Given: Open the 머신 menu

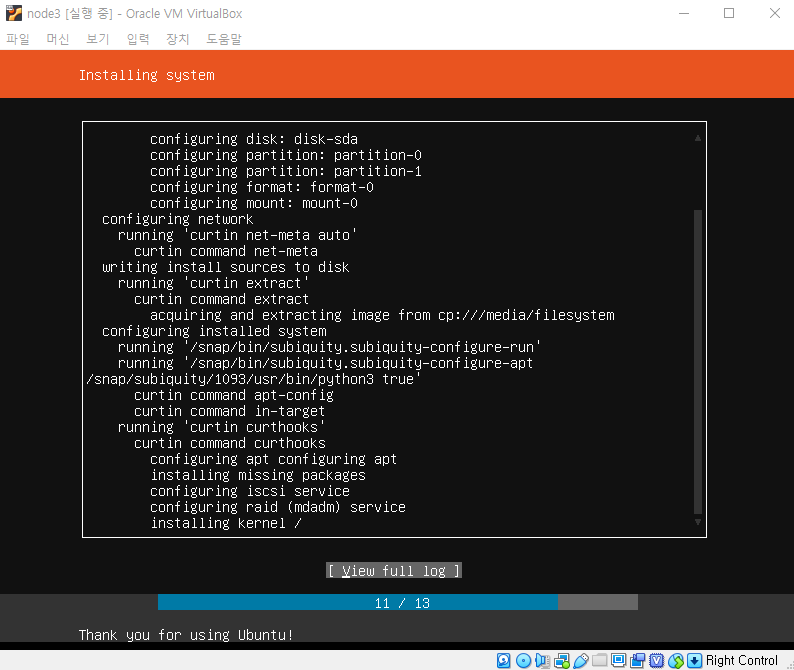Looking at the screenshot, I should [57, 39].
